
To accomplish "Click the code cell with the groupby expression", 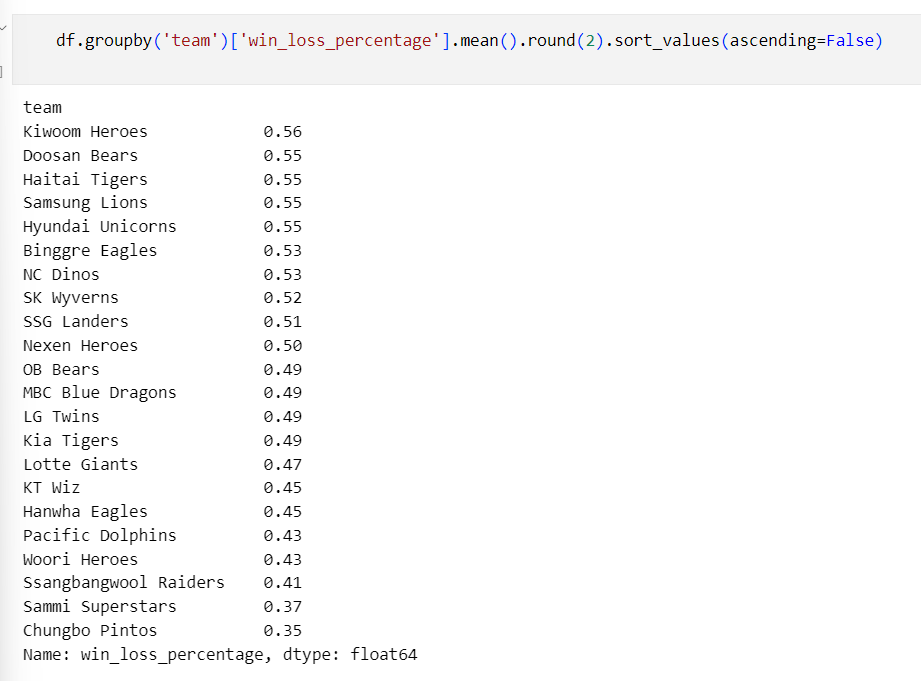I will click(466, 49).
